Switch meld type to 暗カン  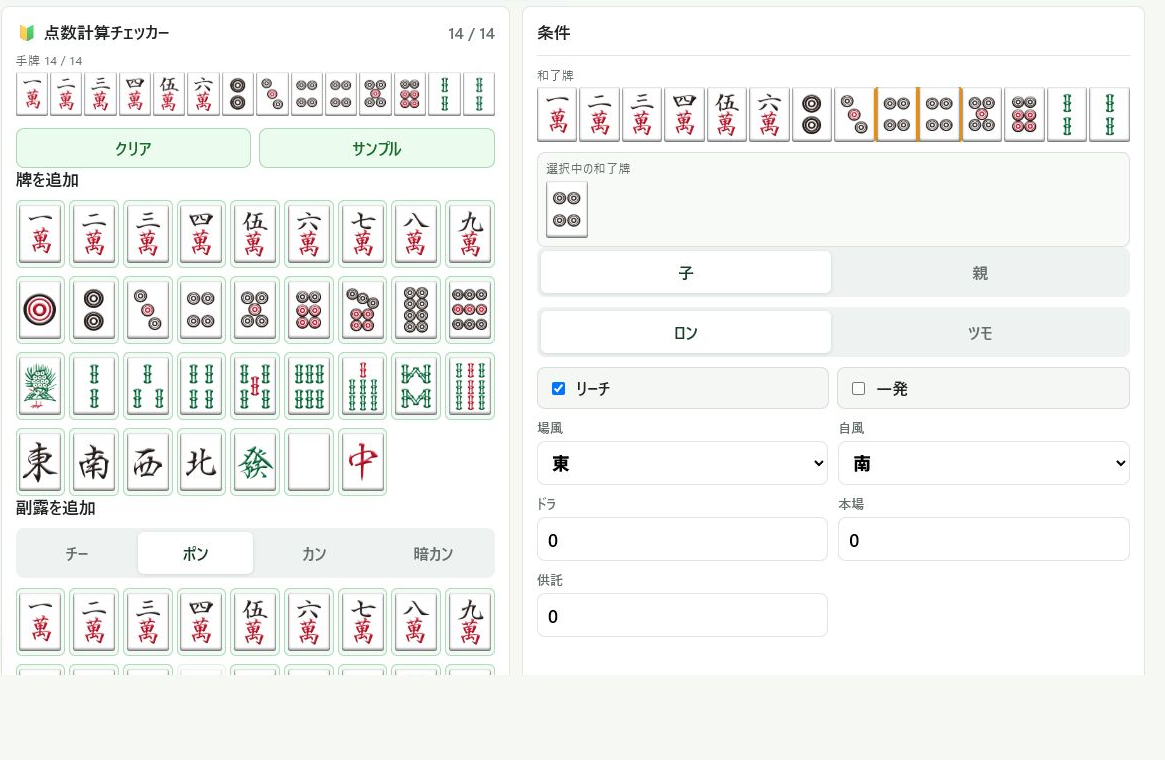(433, 553)
